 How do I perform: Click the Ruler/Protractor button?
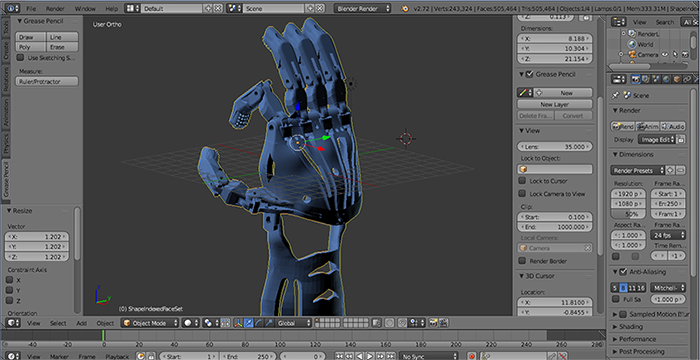pyautogui.click(x=47, y=81)
